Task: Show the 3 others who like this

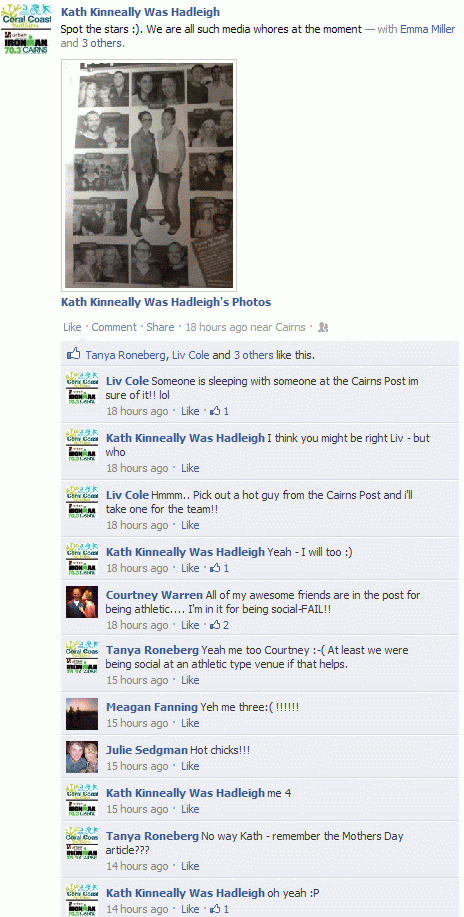Action: (253, 354)
